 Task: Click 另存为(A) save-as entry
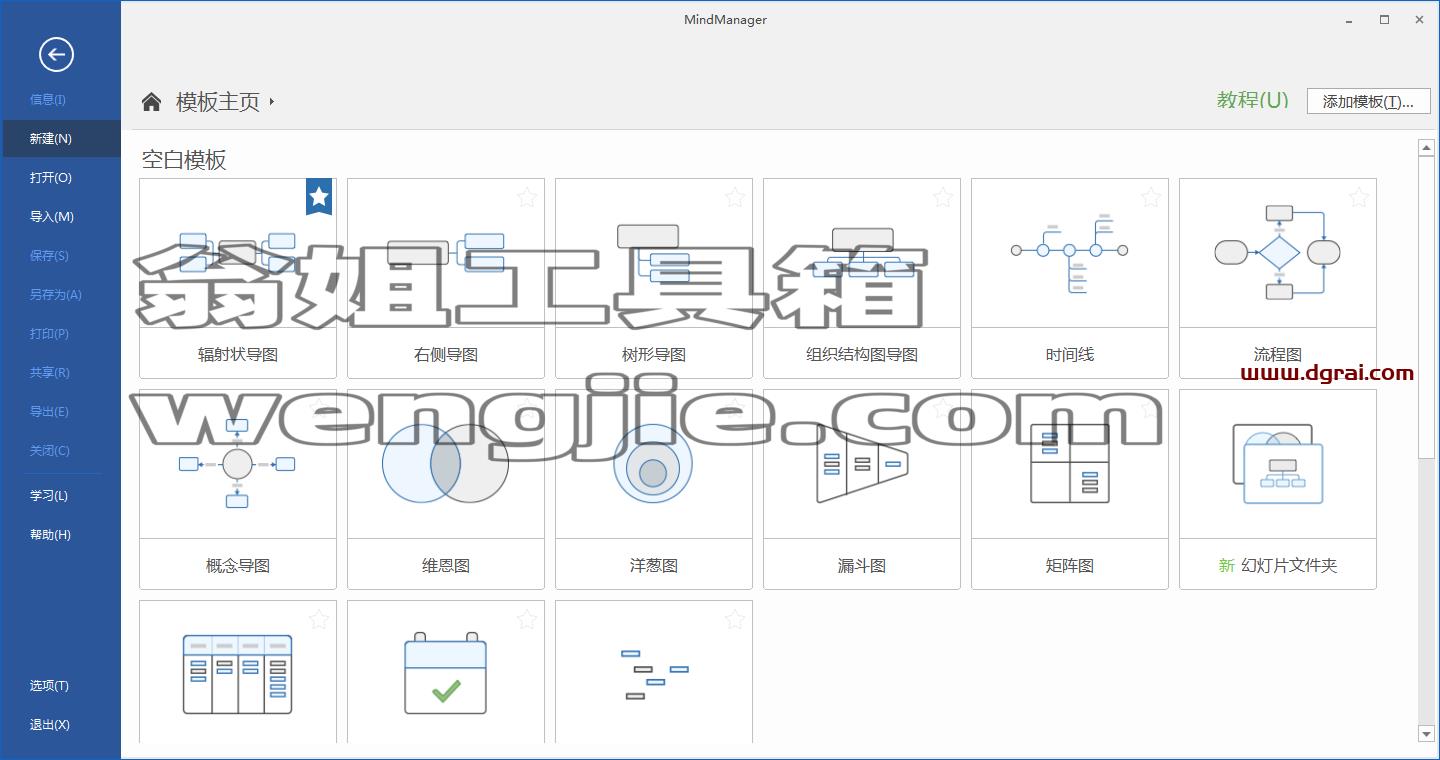(x=60, y=294)
